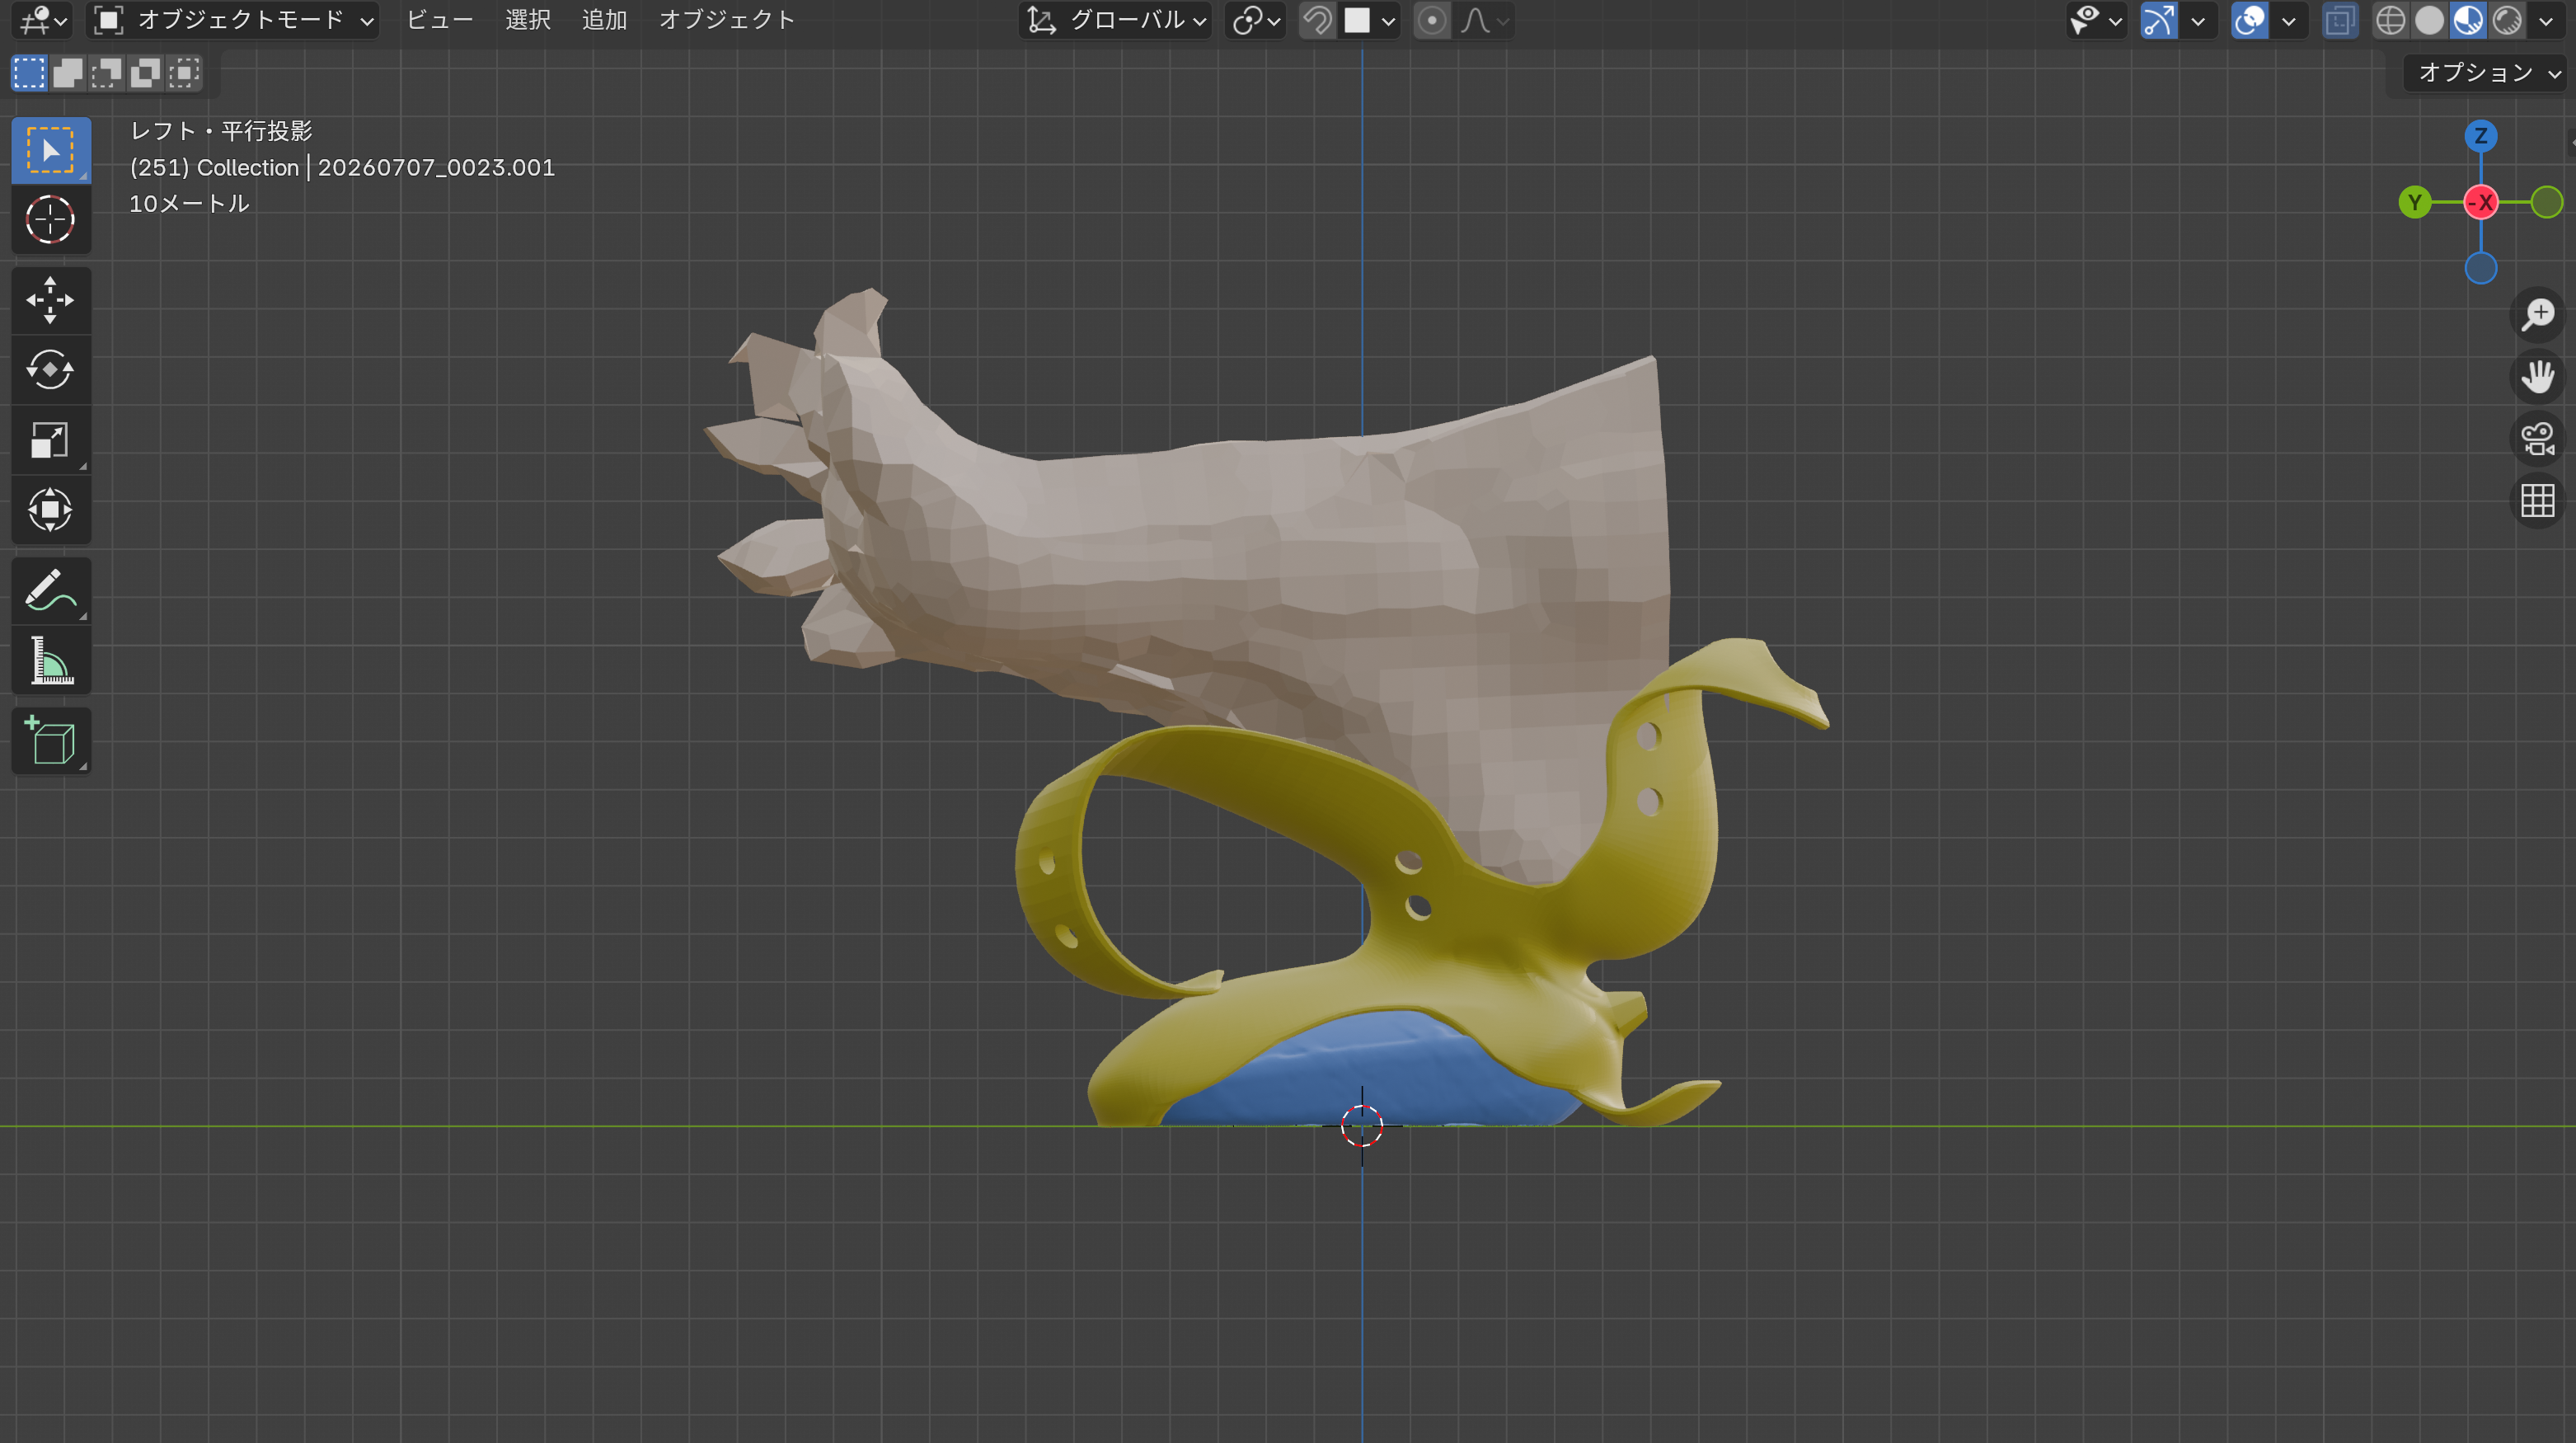Viewport: 2576px width, 1443px height.
Task: Open viewport shading options dropdown
Action: pyautogui.click(x=2547, y=20)
